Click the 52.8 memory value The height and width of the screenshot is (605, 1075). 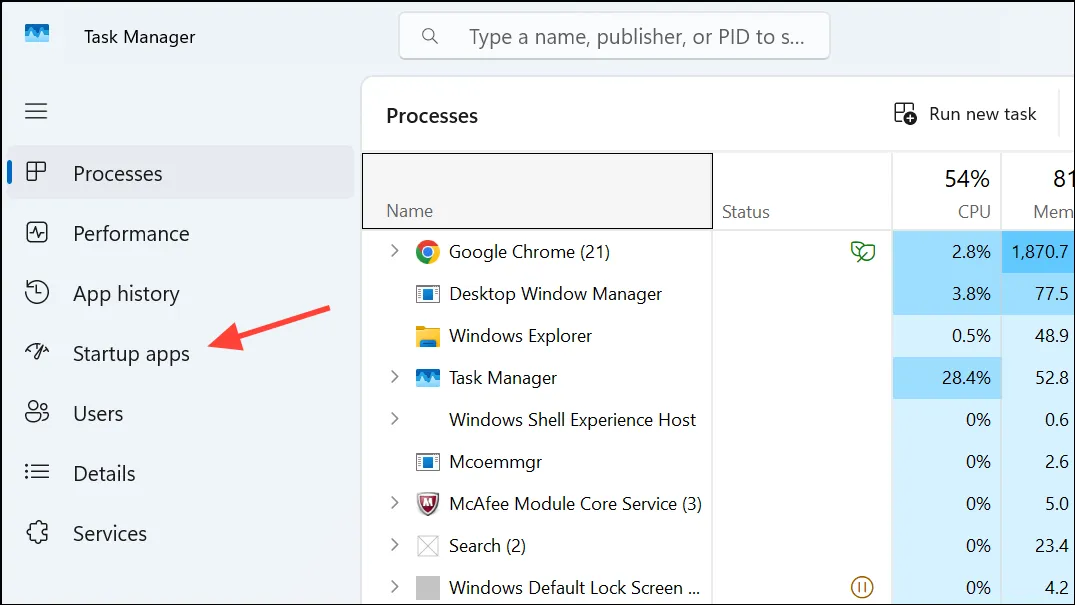click(x=1052, y=377)
